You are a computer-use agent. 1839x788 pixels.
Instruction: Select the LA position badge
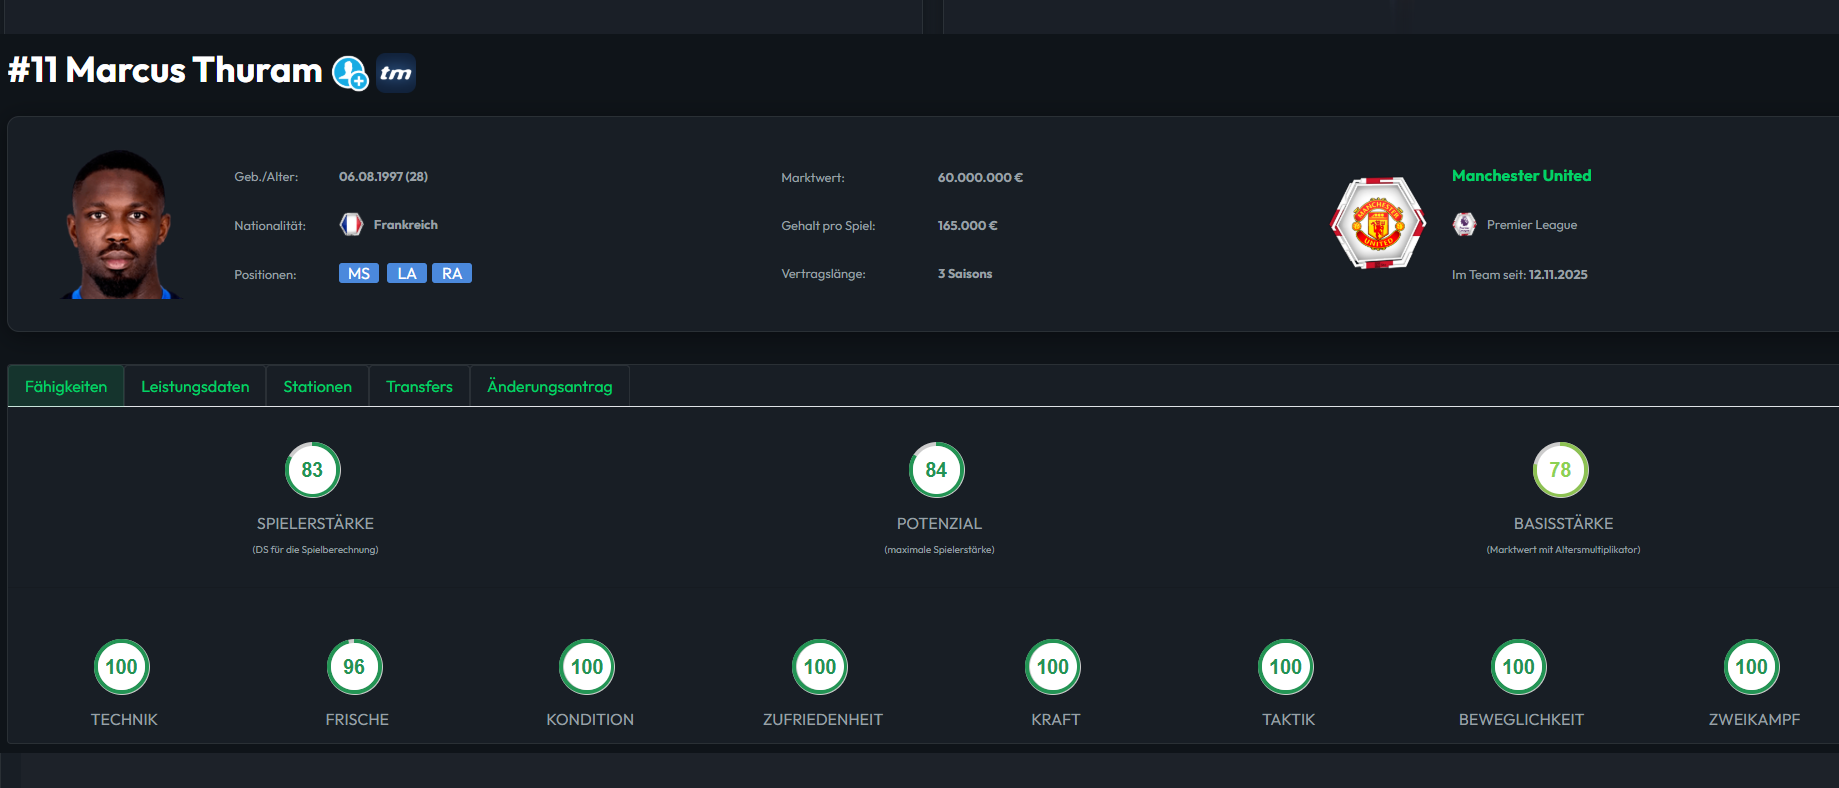pyautogui.click(x=407, y=274)
